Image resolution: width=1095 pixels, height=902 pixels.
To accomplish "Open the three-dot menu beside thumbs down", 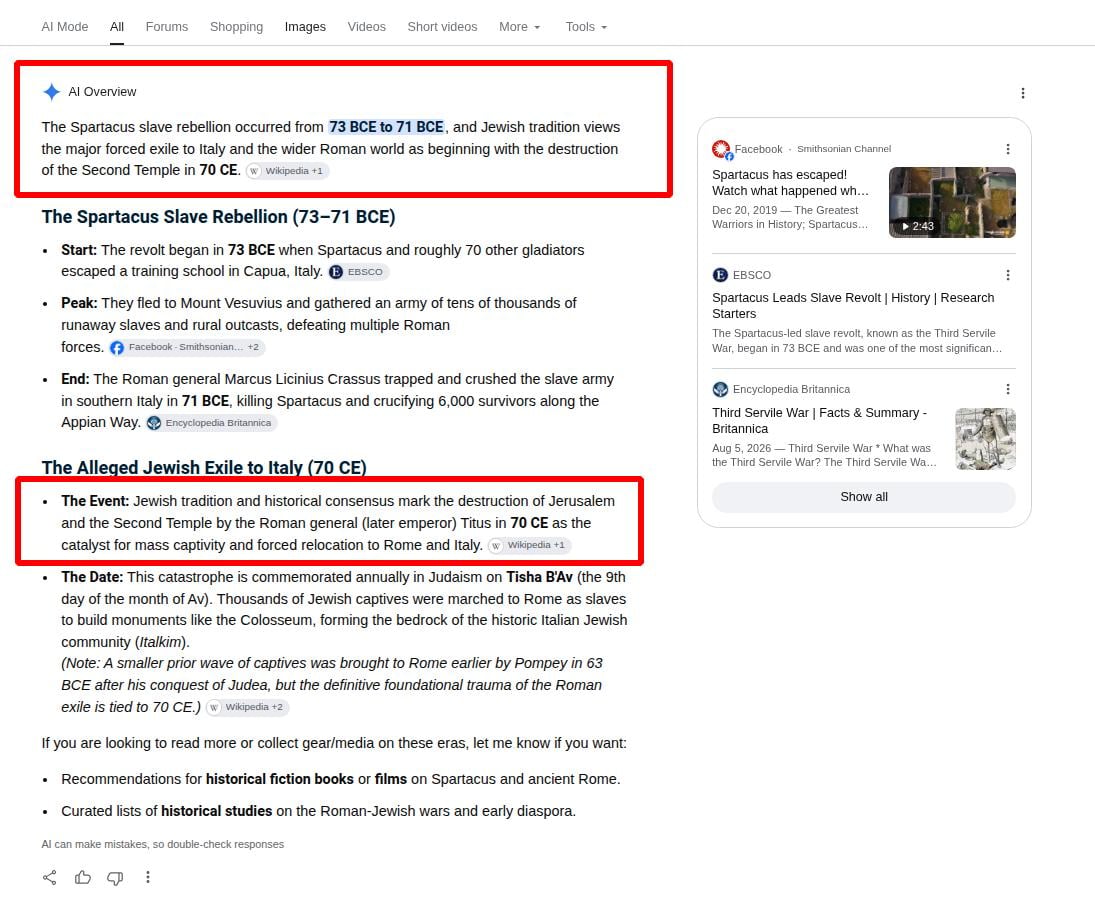I will pyautogui.click(x=147, y=878).
